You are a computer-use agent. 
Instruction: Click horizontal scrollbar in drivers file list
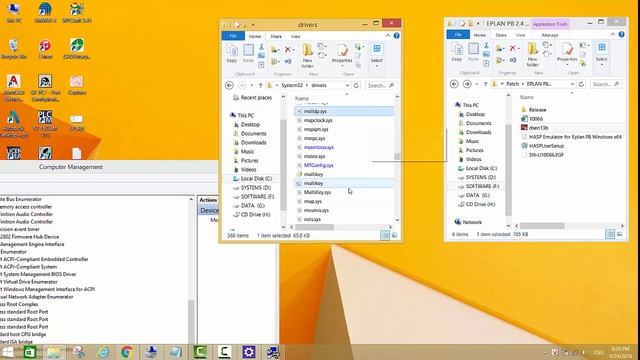tap(314, 227)
